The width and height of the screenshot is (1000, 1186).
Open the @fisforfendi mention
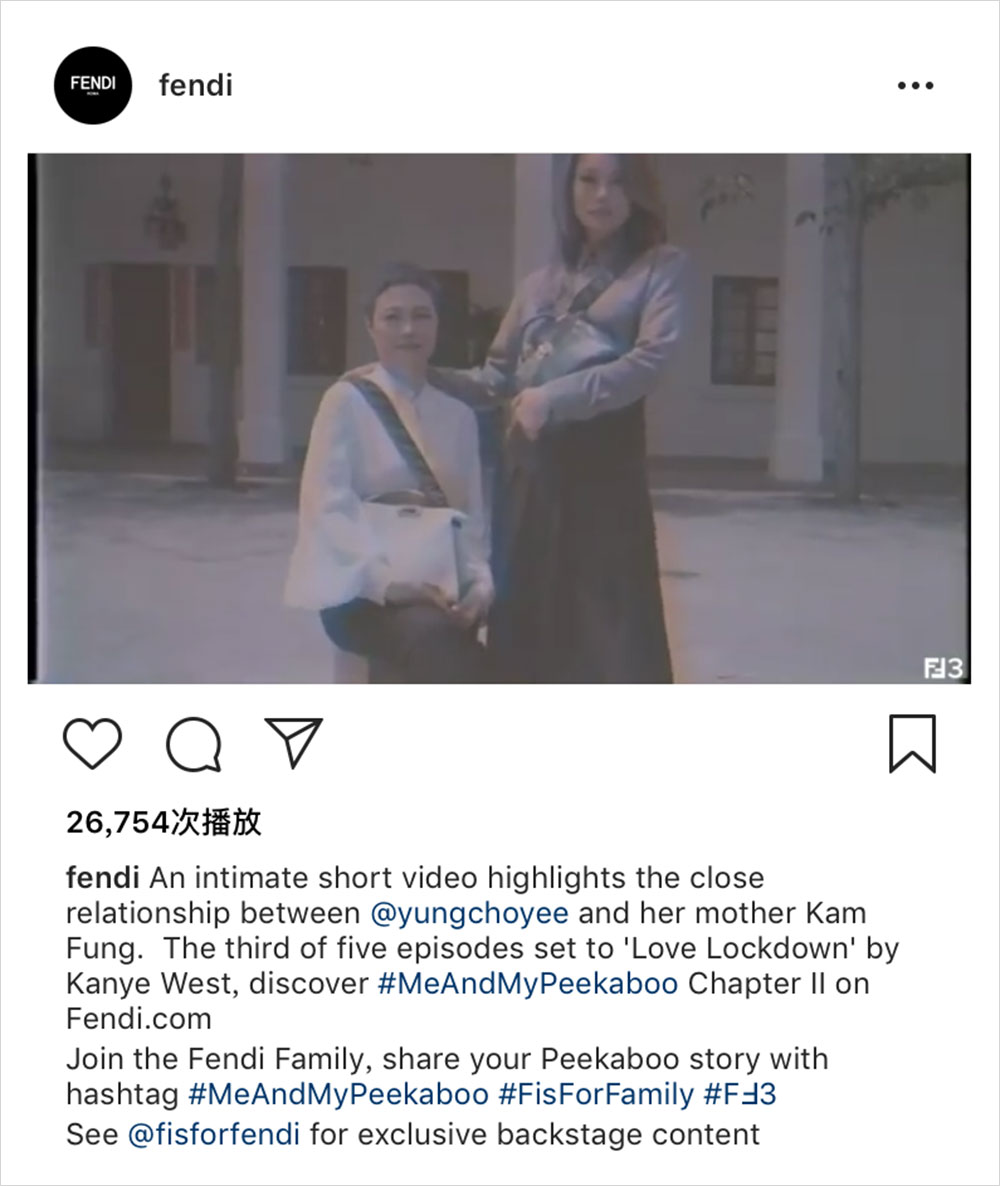[214, 1135]
